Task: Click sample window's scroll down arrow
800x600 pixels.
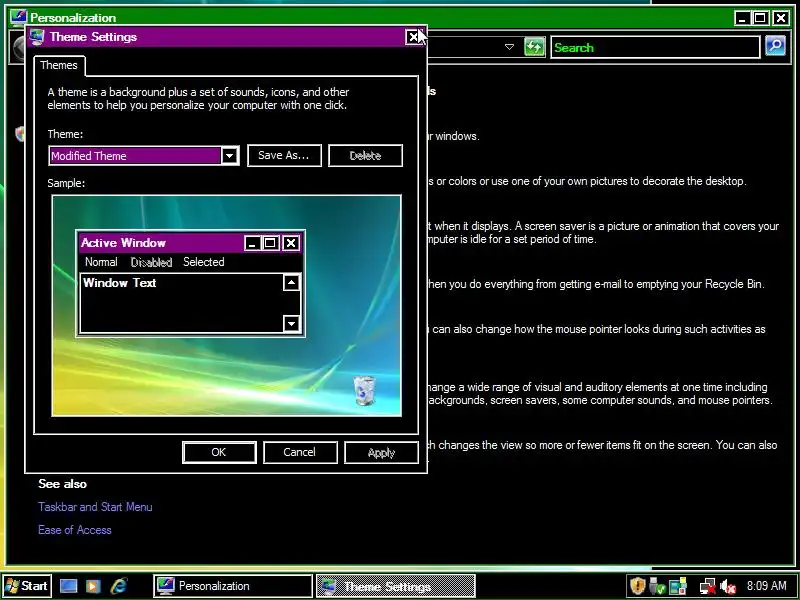Action: pos(291,323)
